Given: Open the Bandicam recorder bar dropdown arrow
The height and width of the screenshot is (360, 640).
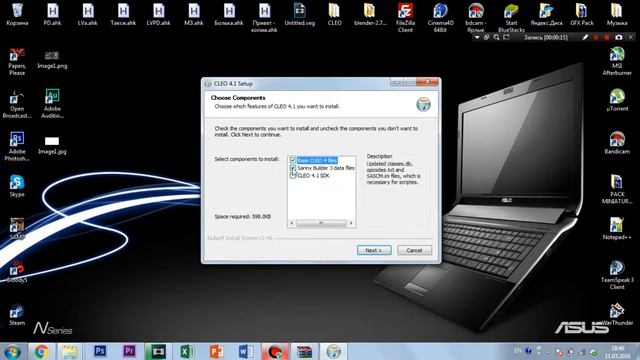Looking at the screenshot, I should coord(477,37).
